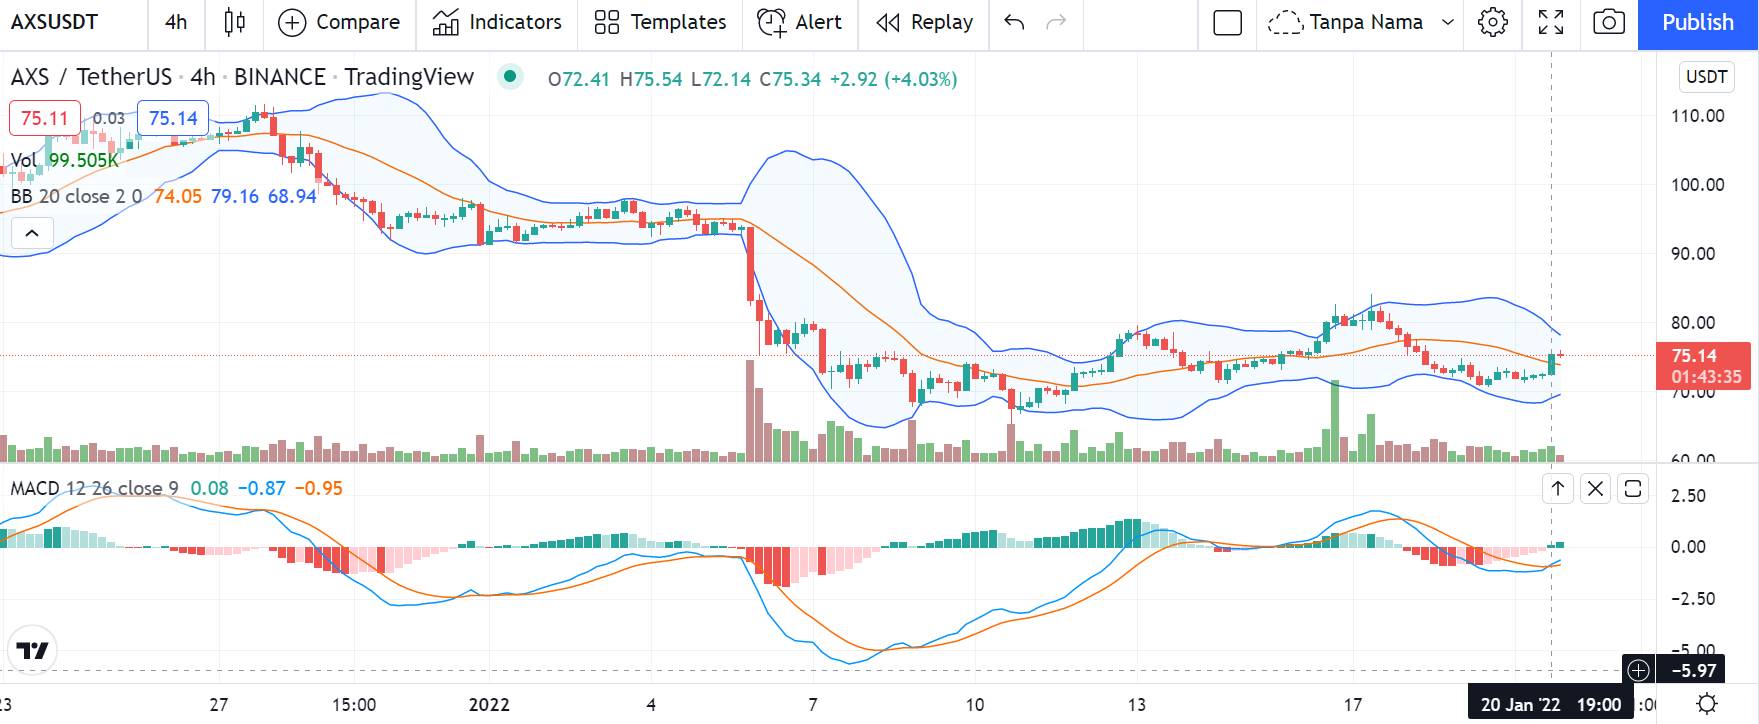Image resolution: width=1759 pixels, height=724 pixels.
Task: Click the AXS / TetherUS chart title
Action: coord(242,77)
